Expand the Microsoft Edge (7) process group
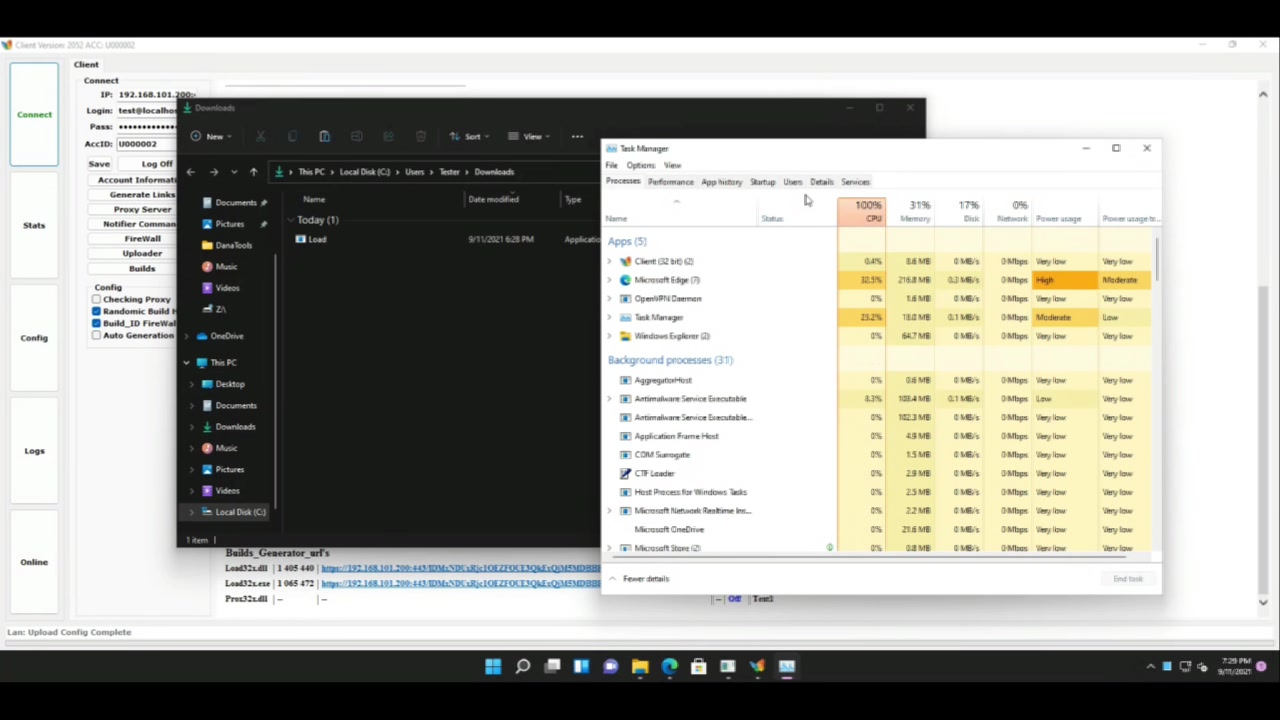Screen dimensions: 1280x720 (610, 280)
